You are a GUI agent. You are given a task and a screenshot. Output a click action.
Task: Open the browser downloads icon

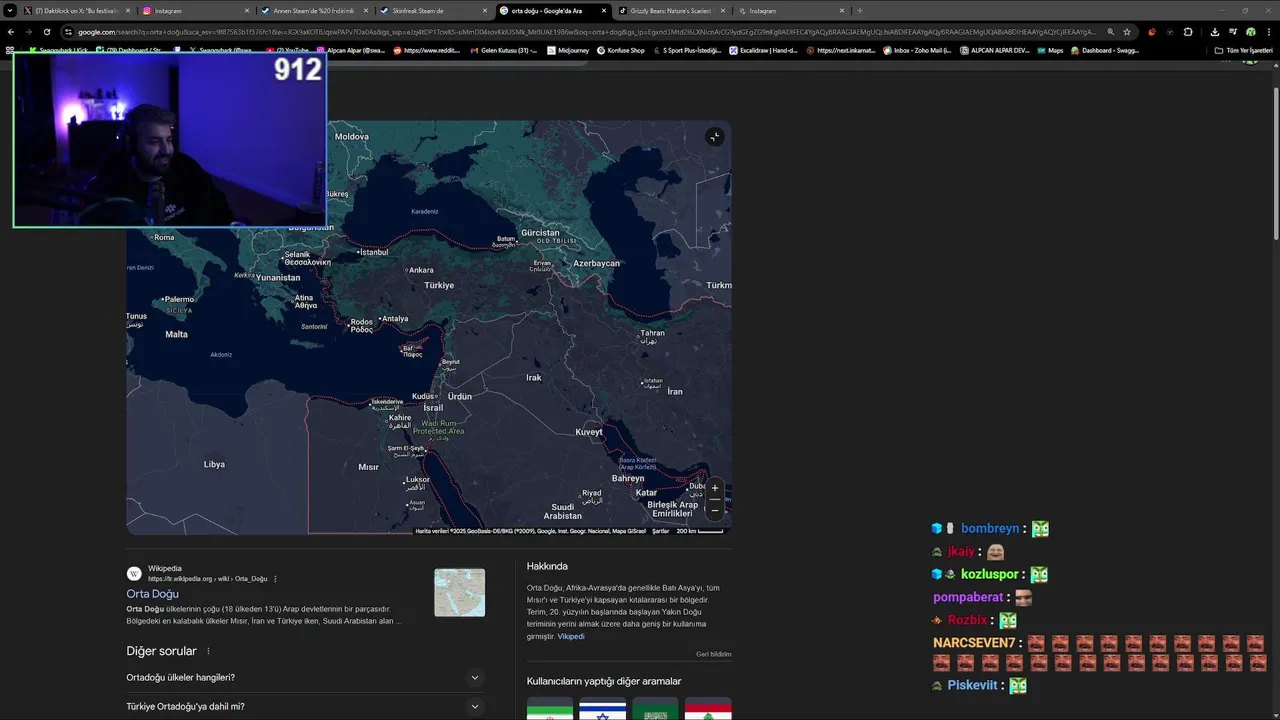(x=1214, y=32)
